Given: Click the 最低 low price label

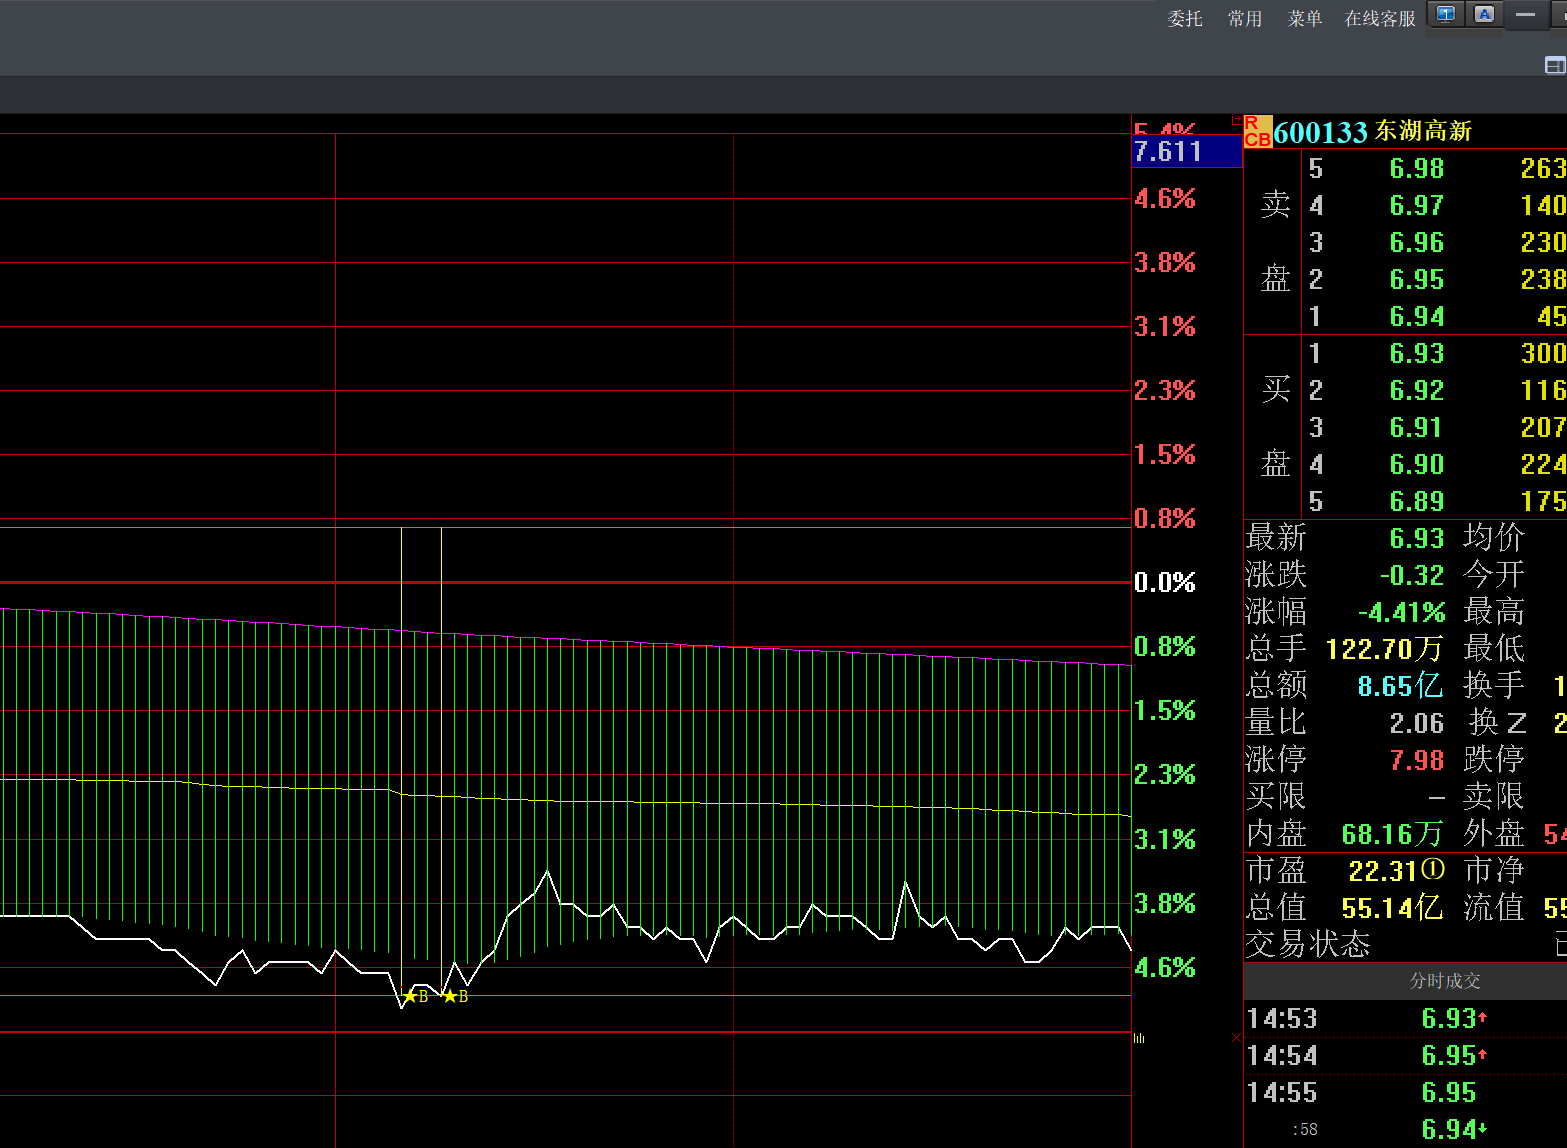Looking at the screenshot, I should (x=1494, y=649).
